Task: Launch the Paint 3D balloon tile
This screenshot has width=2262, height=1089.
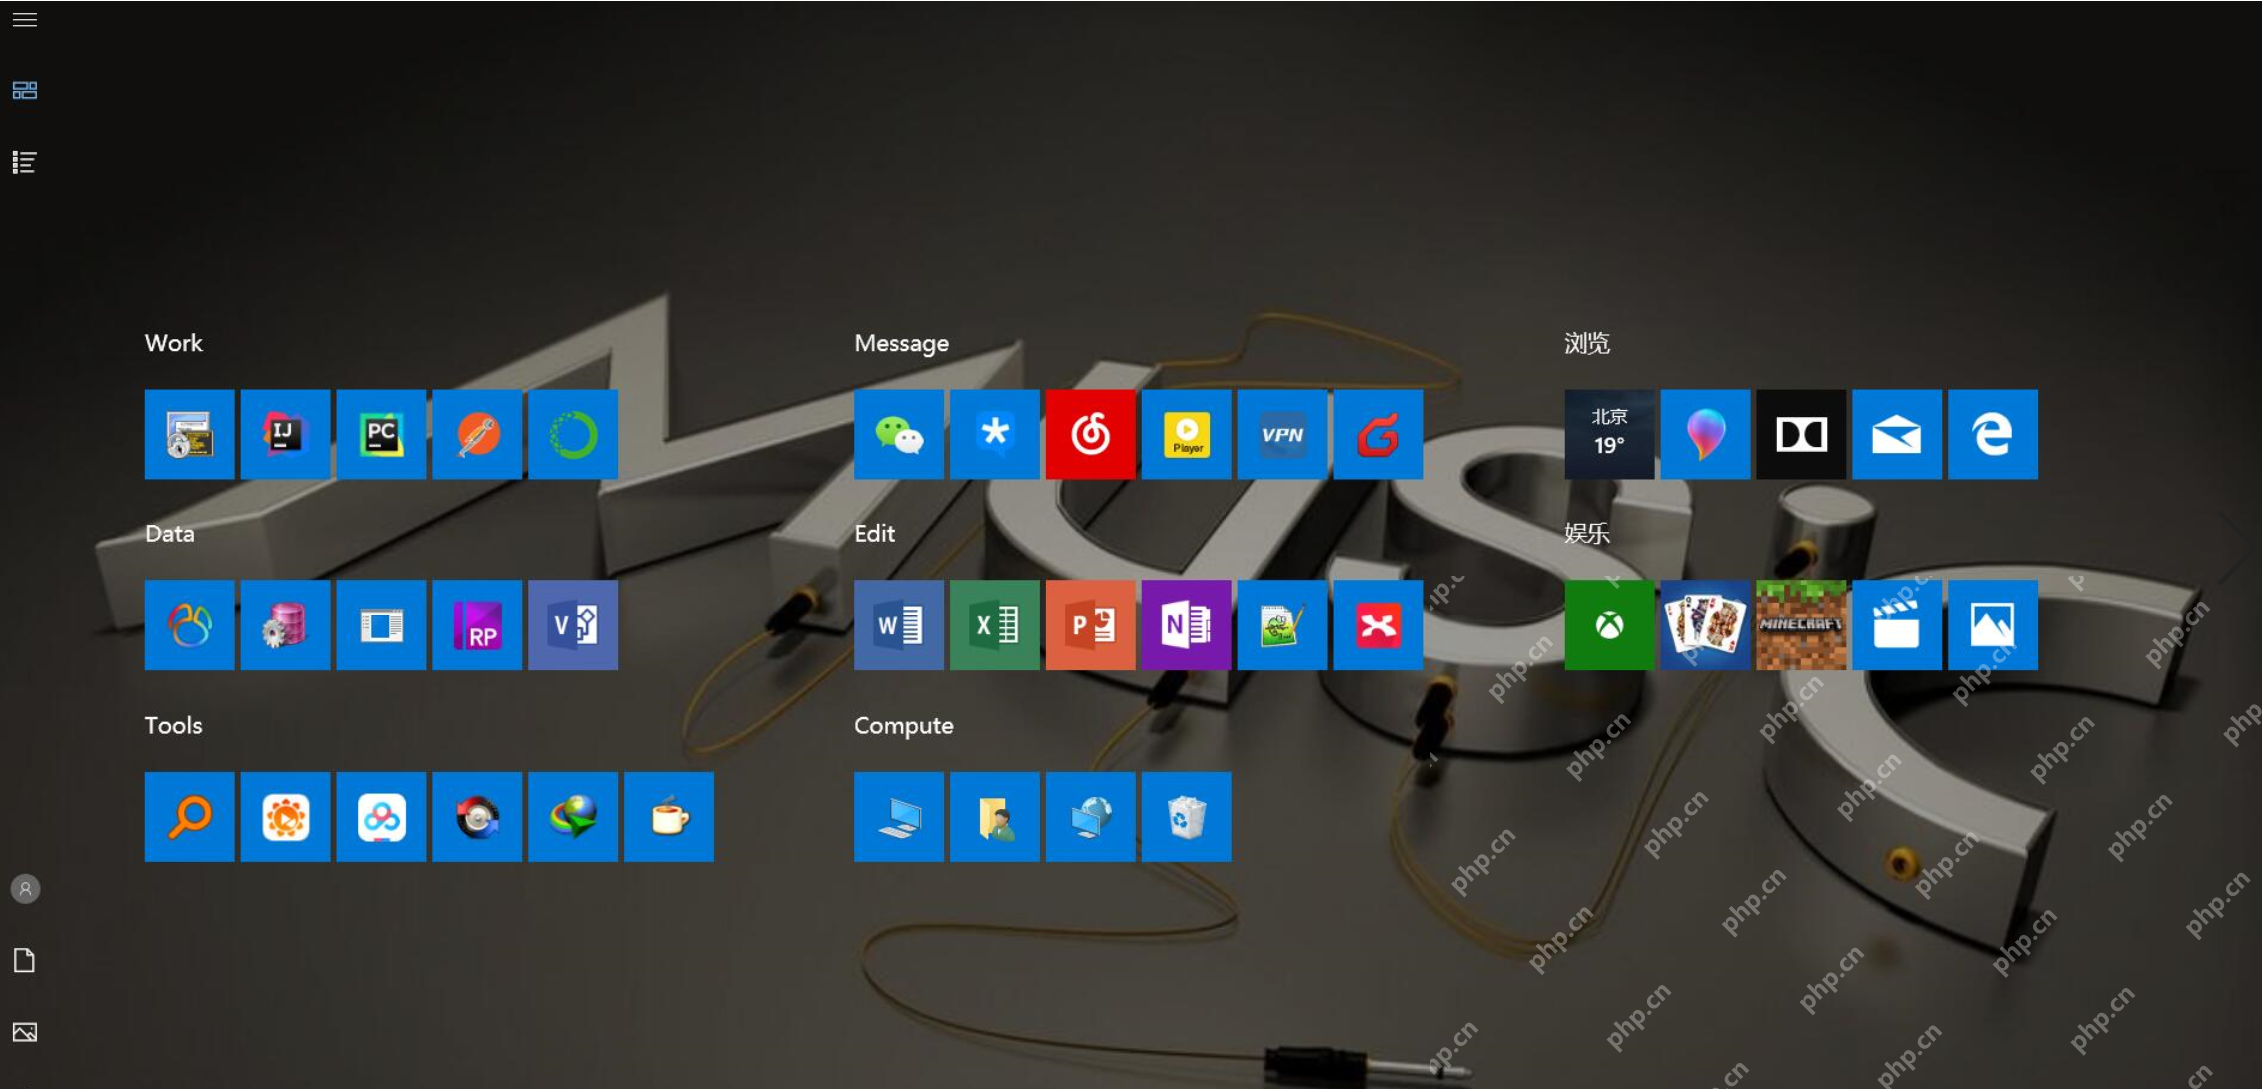Action: coord(1705,434)
